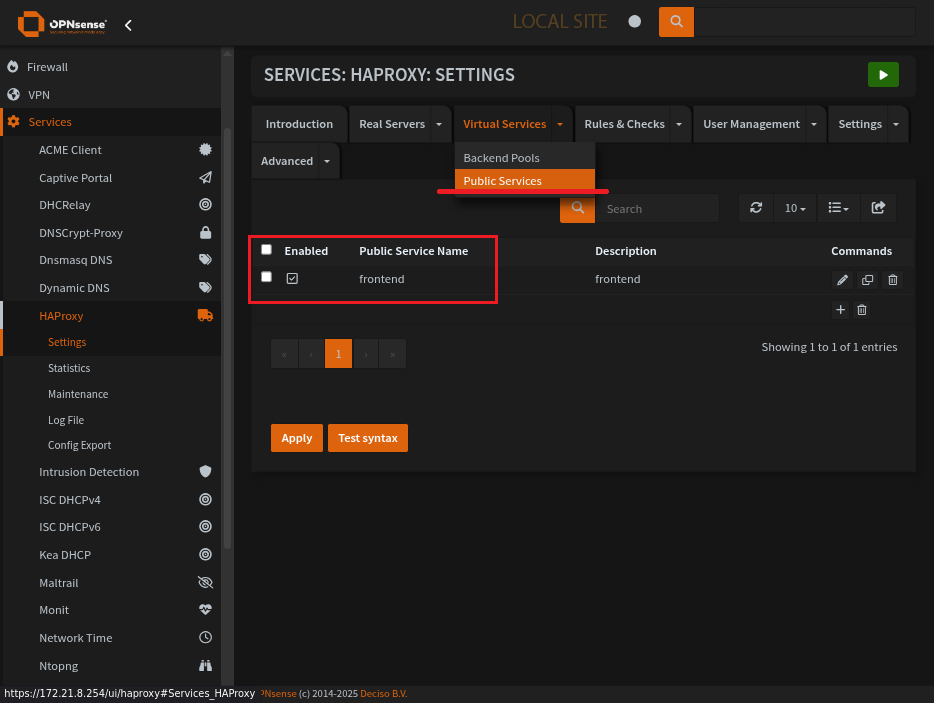Image resolution: width=934 pixels, height=703 pixels.
Task: Click the table Search input field
Action: [x=658, y=209]
